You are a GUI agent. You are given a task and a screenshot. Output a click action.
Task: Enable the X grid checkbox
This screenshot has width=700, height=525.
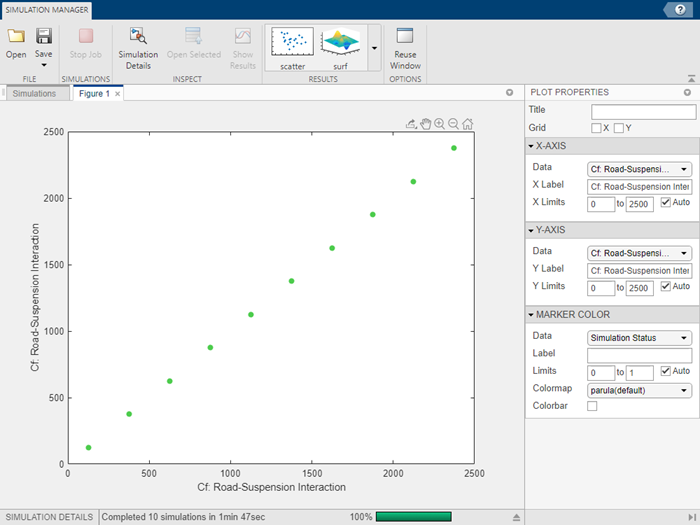(596, 128)
